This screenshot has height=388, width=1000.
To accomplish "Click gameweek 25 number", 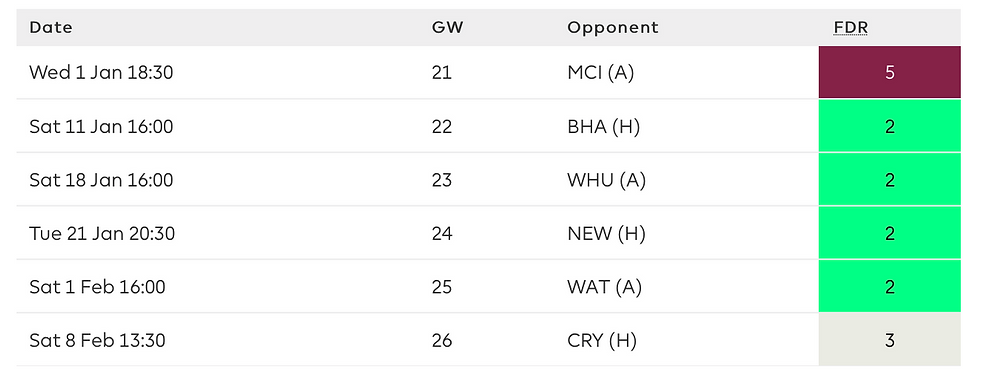I will 442,287.
